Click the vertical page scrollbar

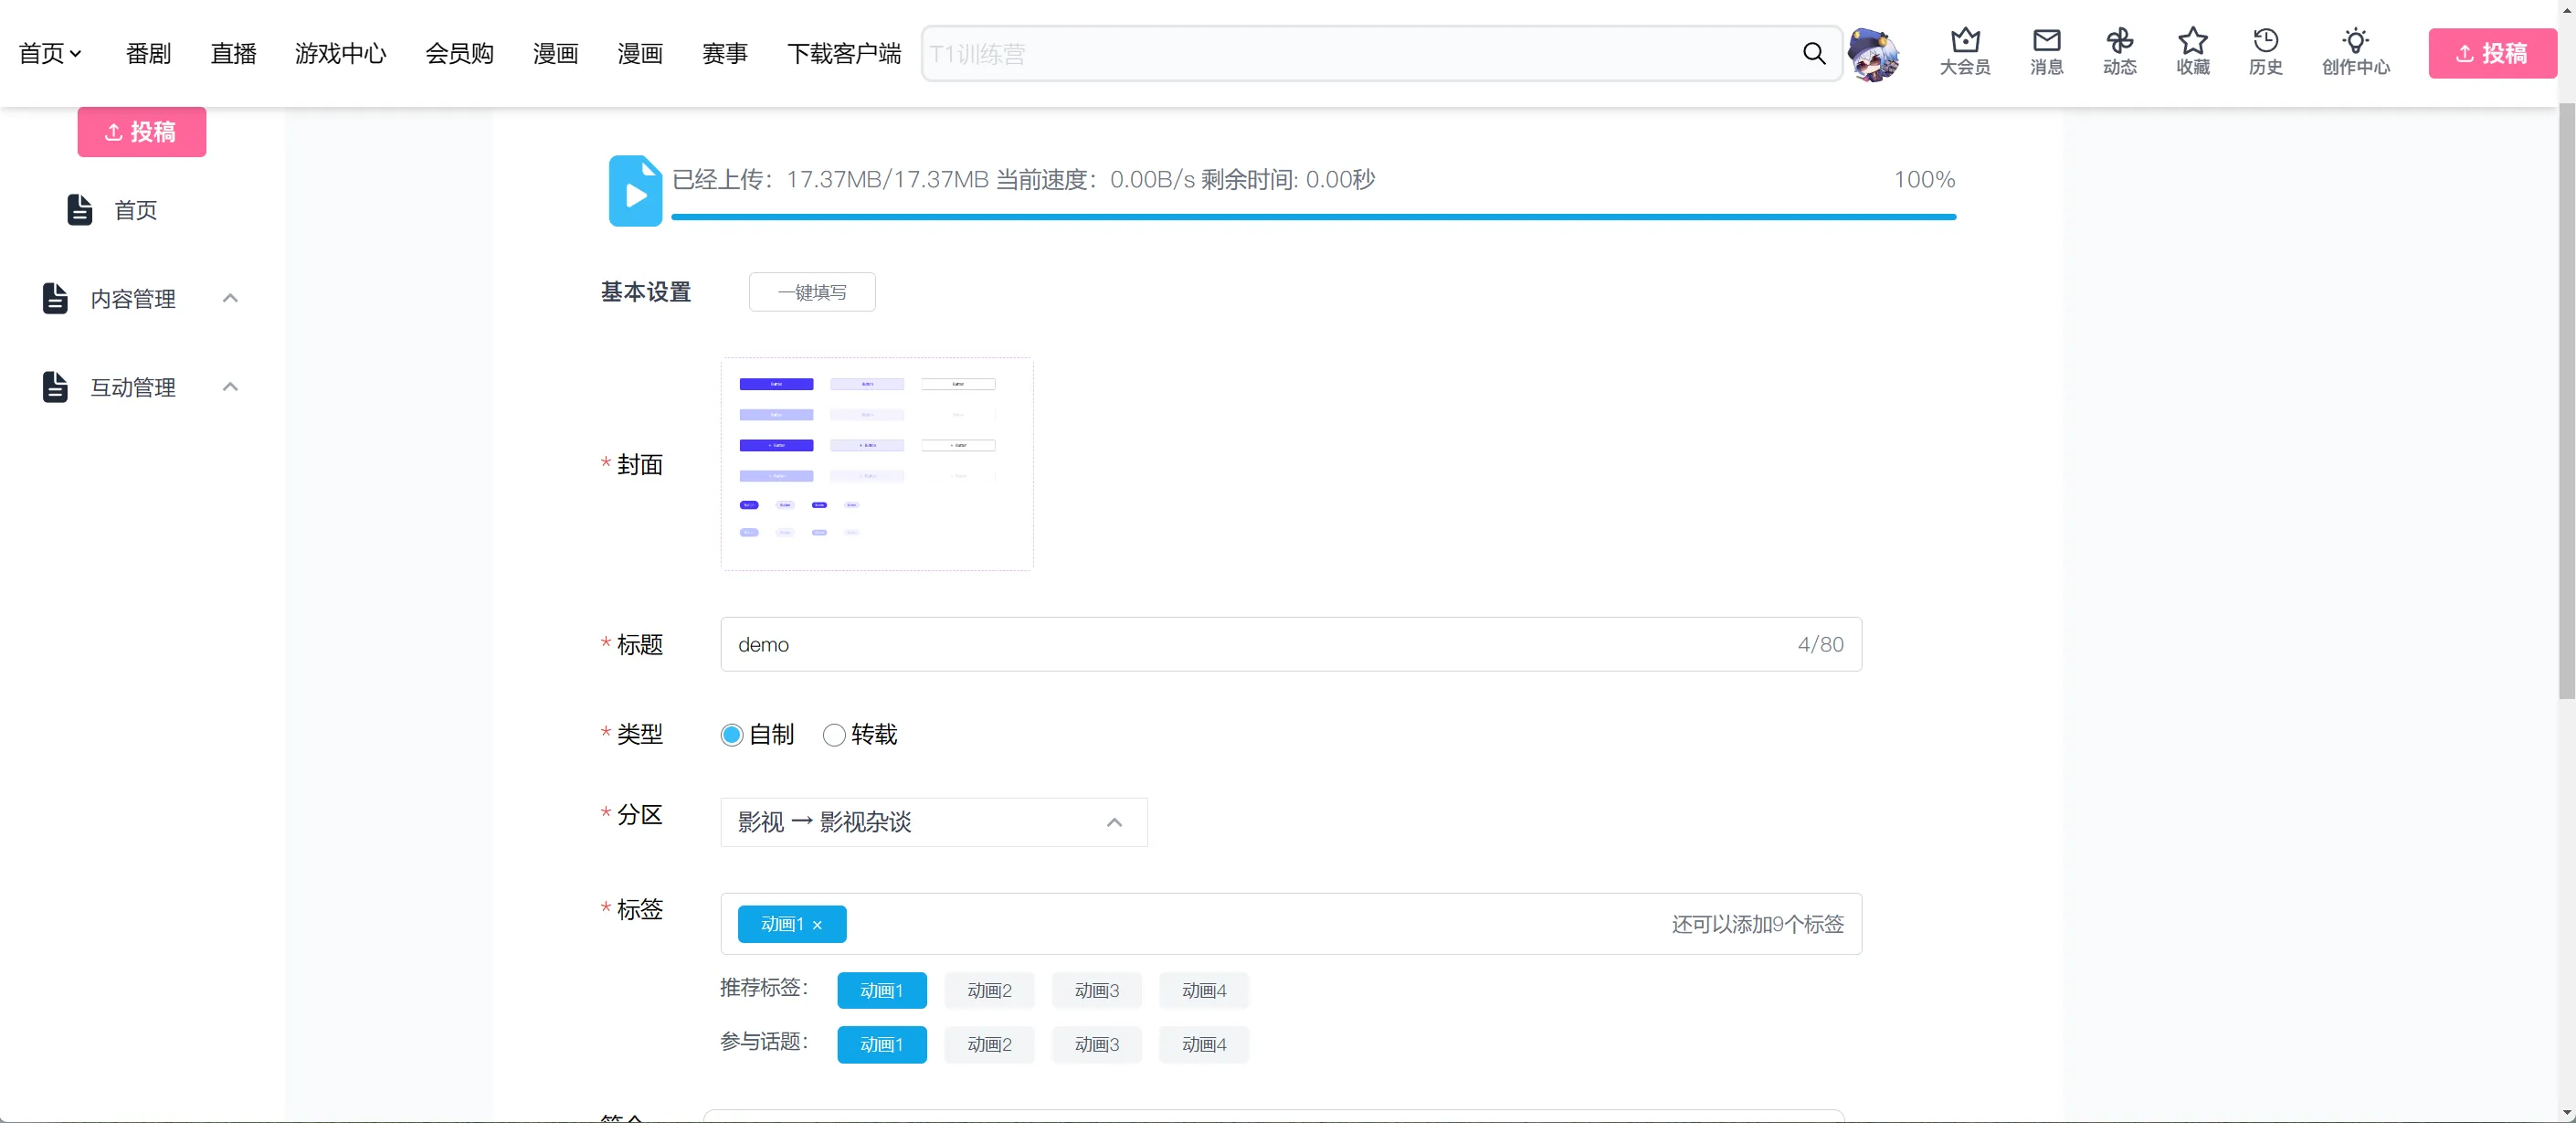[x=2567, y=400]
